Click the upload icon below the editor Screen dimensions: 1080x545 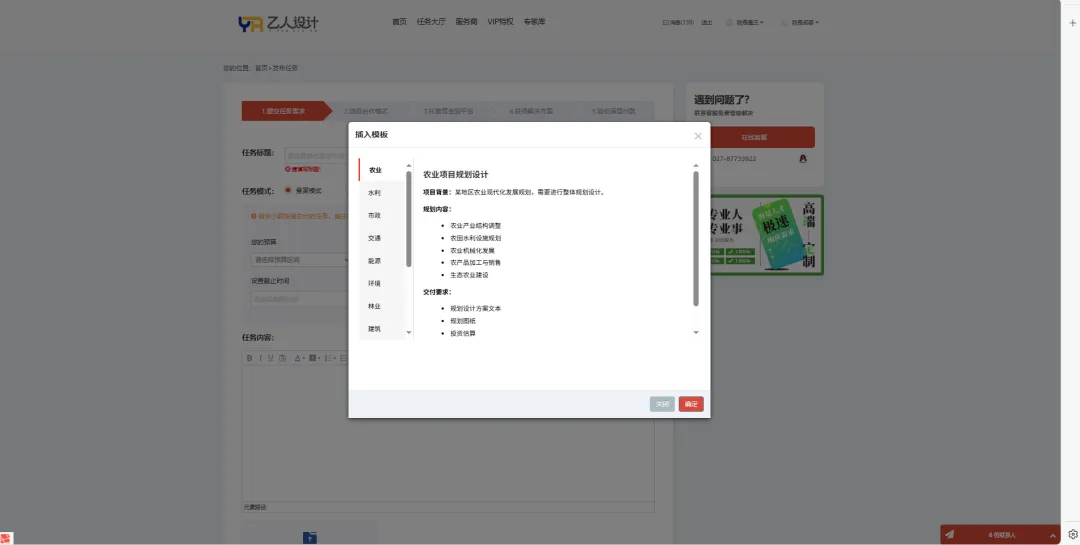pos(310,537)
